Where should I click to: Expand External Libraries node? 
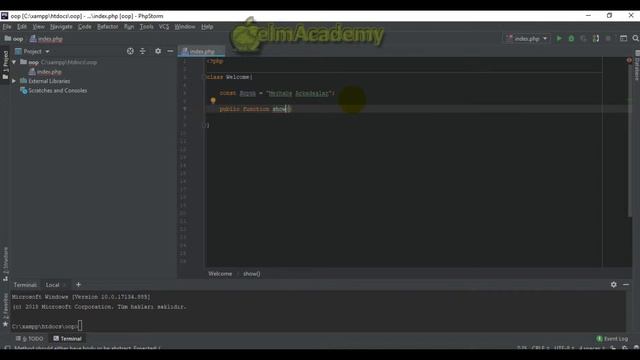coord(14,81)
